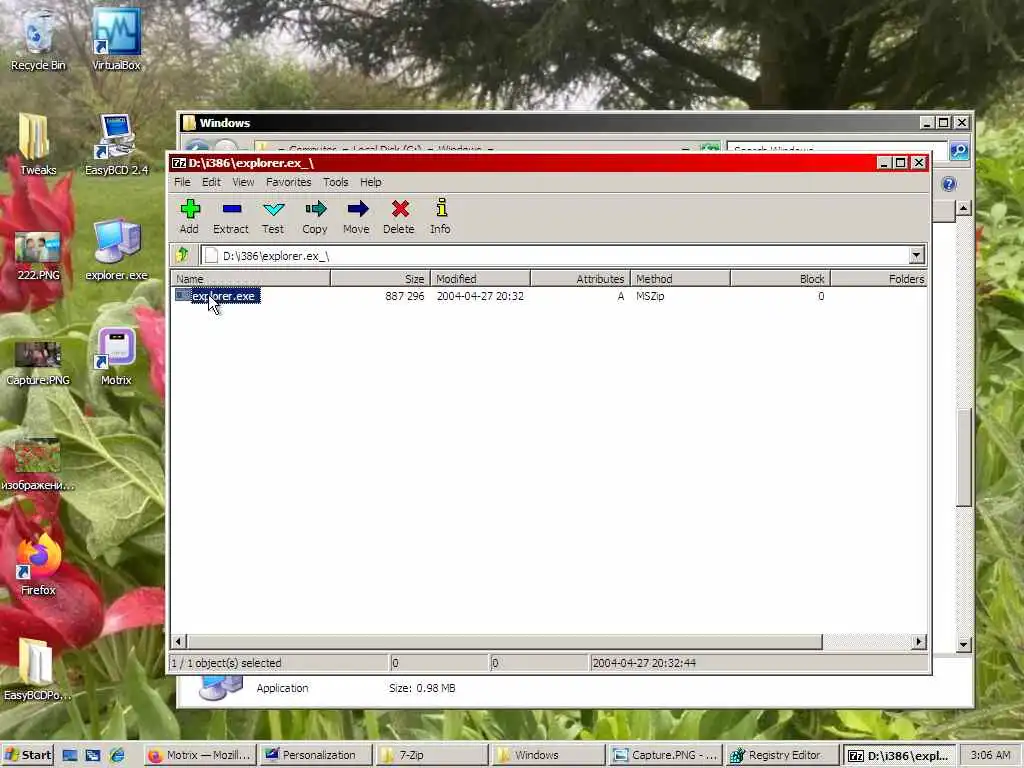Click the Add toolbar icon in 7-Zip
Viewport: 1024px width, 768px height.
coord(189,216)
